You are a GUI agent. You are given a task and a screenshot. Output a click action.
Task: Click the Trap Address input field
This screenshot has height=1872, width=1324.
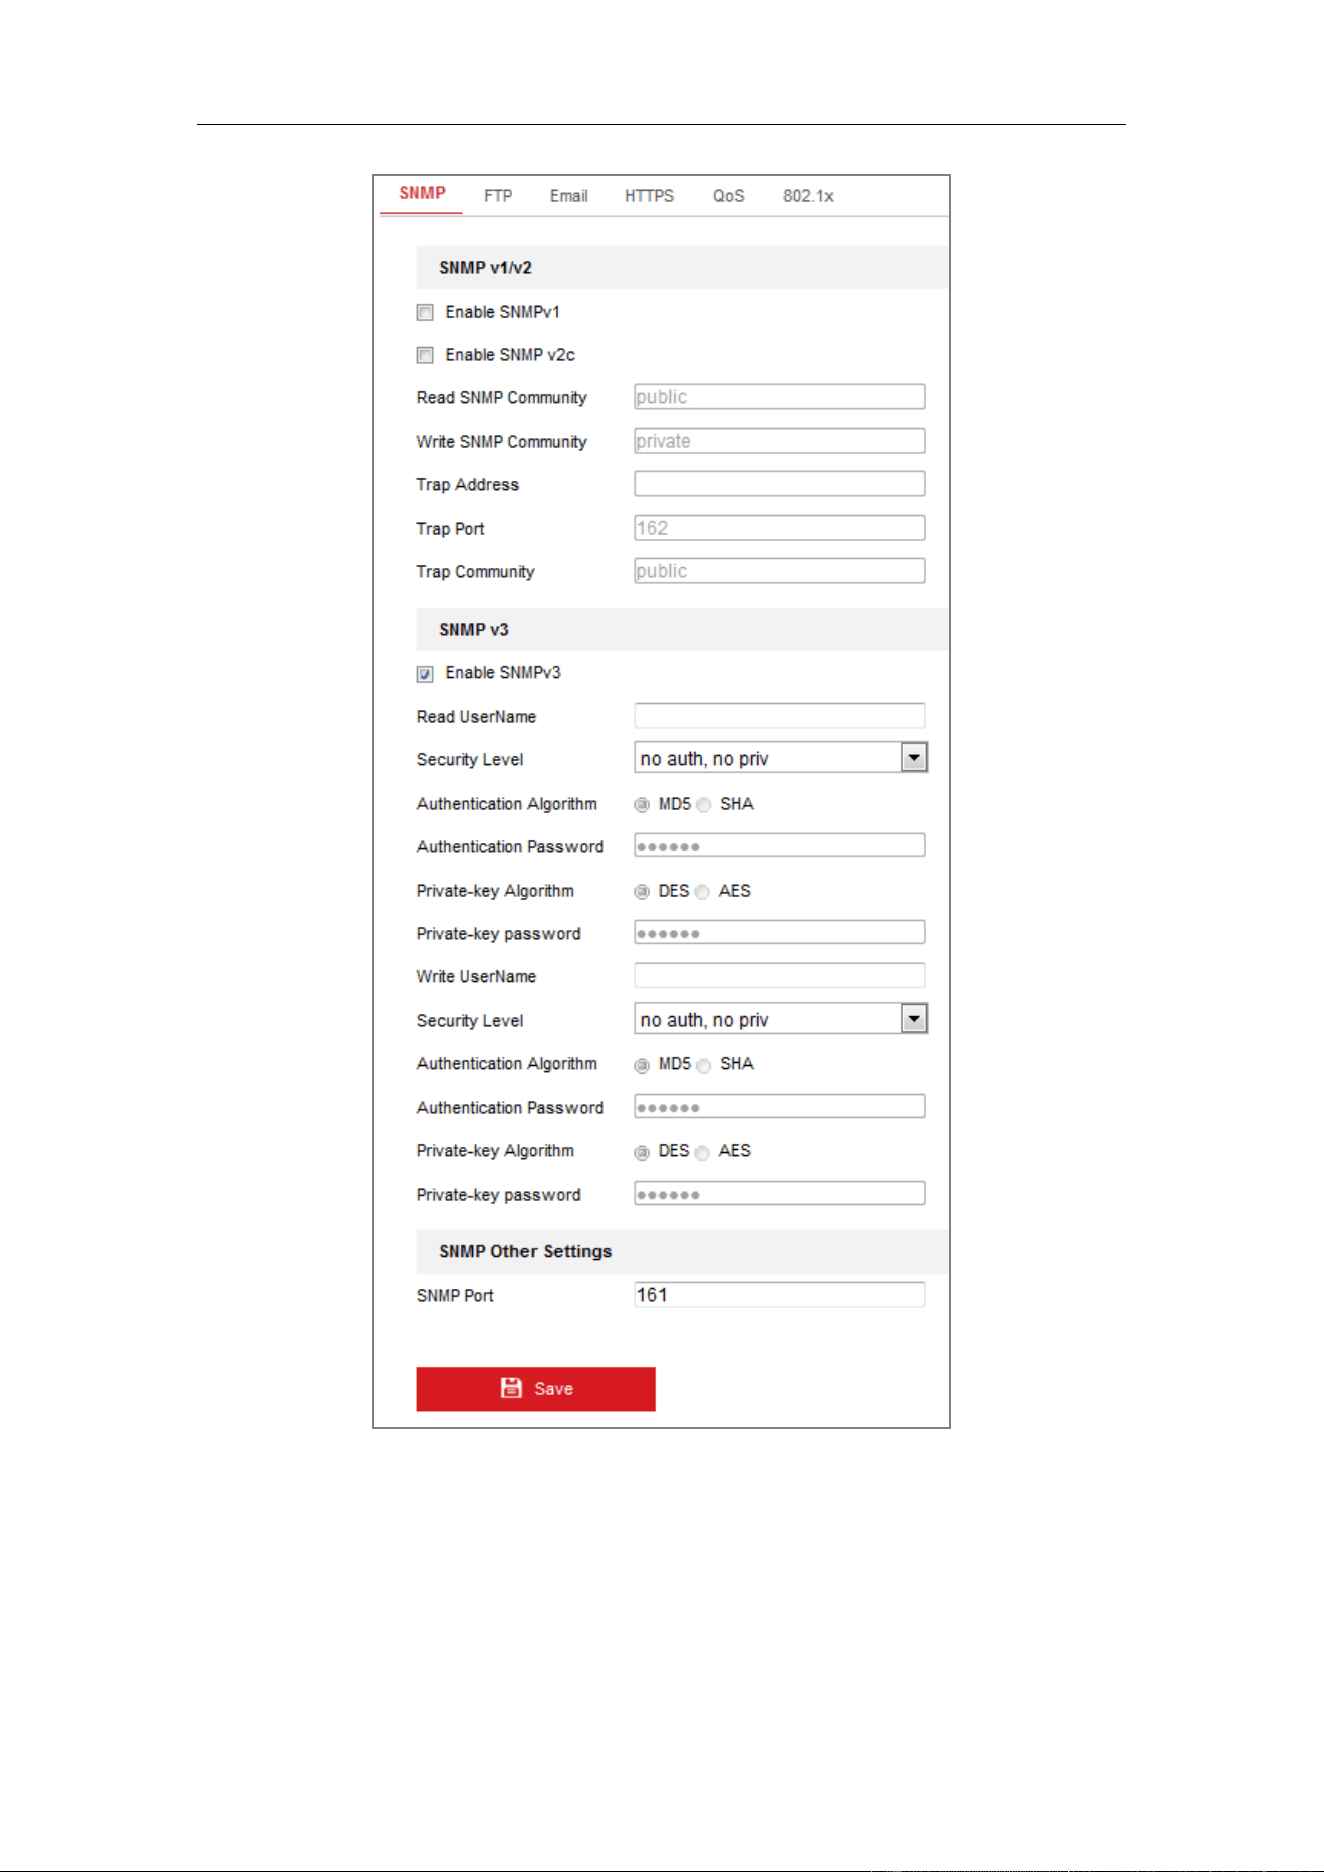(779, 484)
